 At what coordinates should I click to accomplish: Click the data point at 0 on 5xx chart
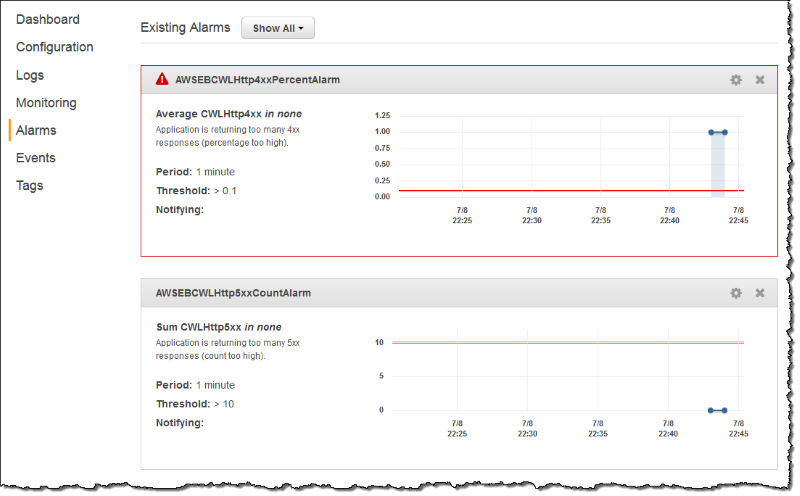(x=711, y=410)
